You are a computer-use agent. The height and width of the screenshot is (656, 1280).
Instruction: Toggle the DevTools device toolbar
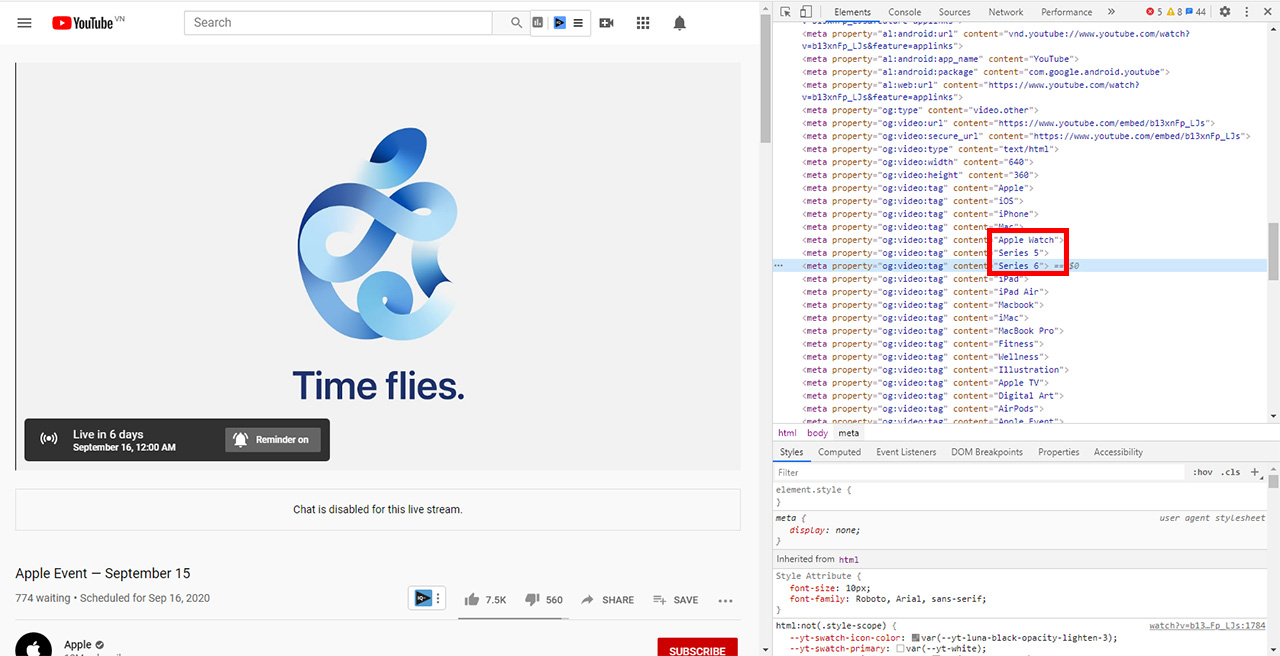(806, 12)
